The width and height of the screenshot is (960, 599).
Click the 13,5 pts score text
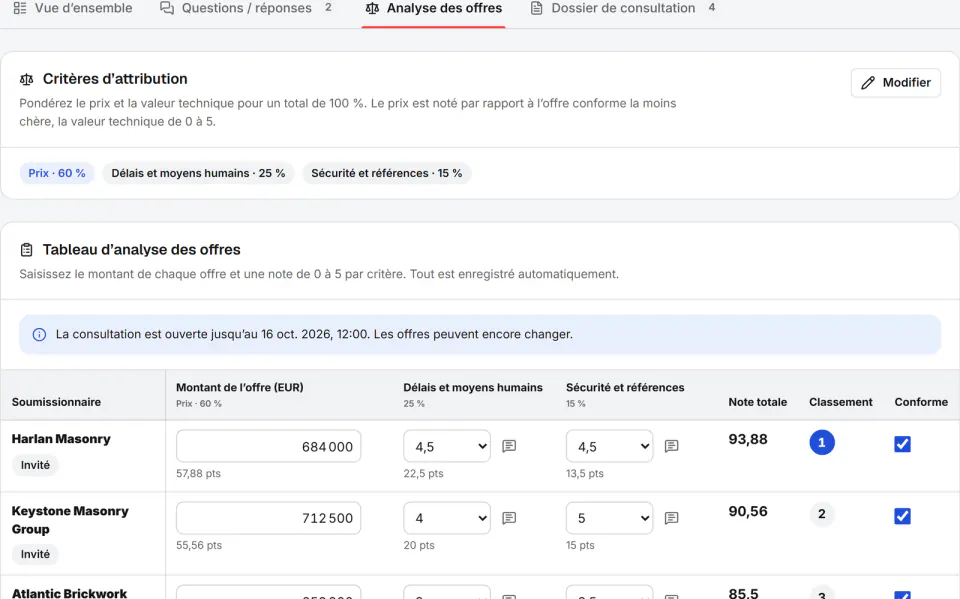(584, 473)
